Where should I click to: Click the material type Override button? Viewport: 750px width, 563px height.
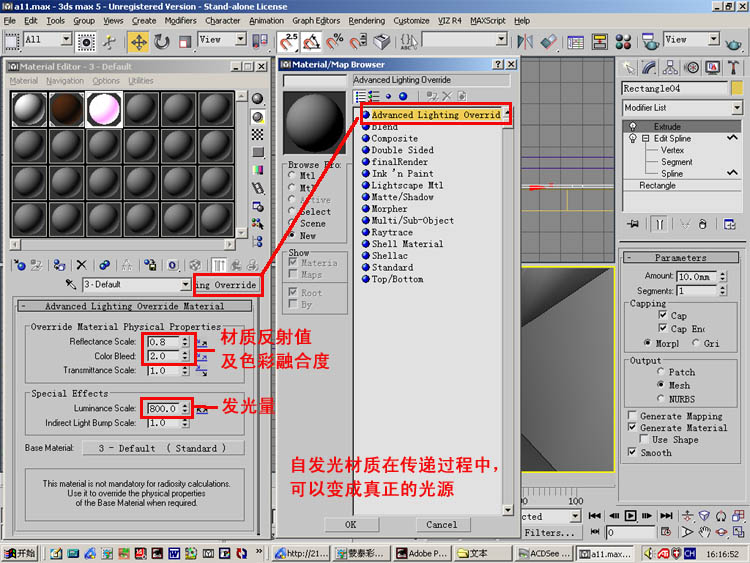coord(228,285)
